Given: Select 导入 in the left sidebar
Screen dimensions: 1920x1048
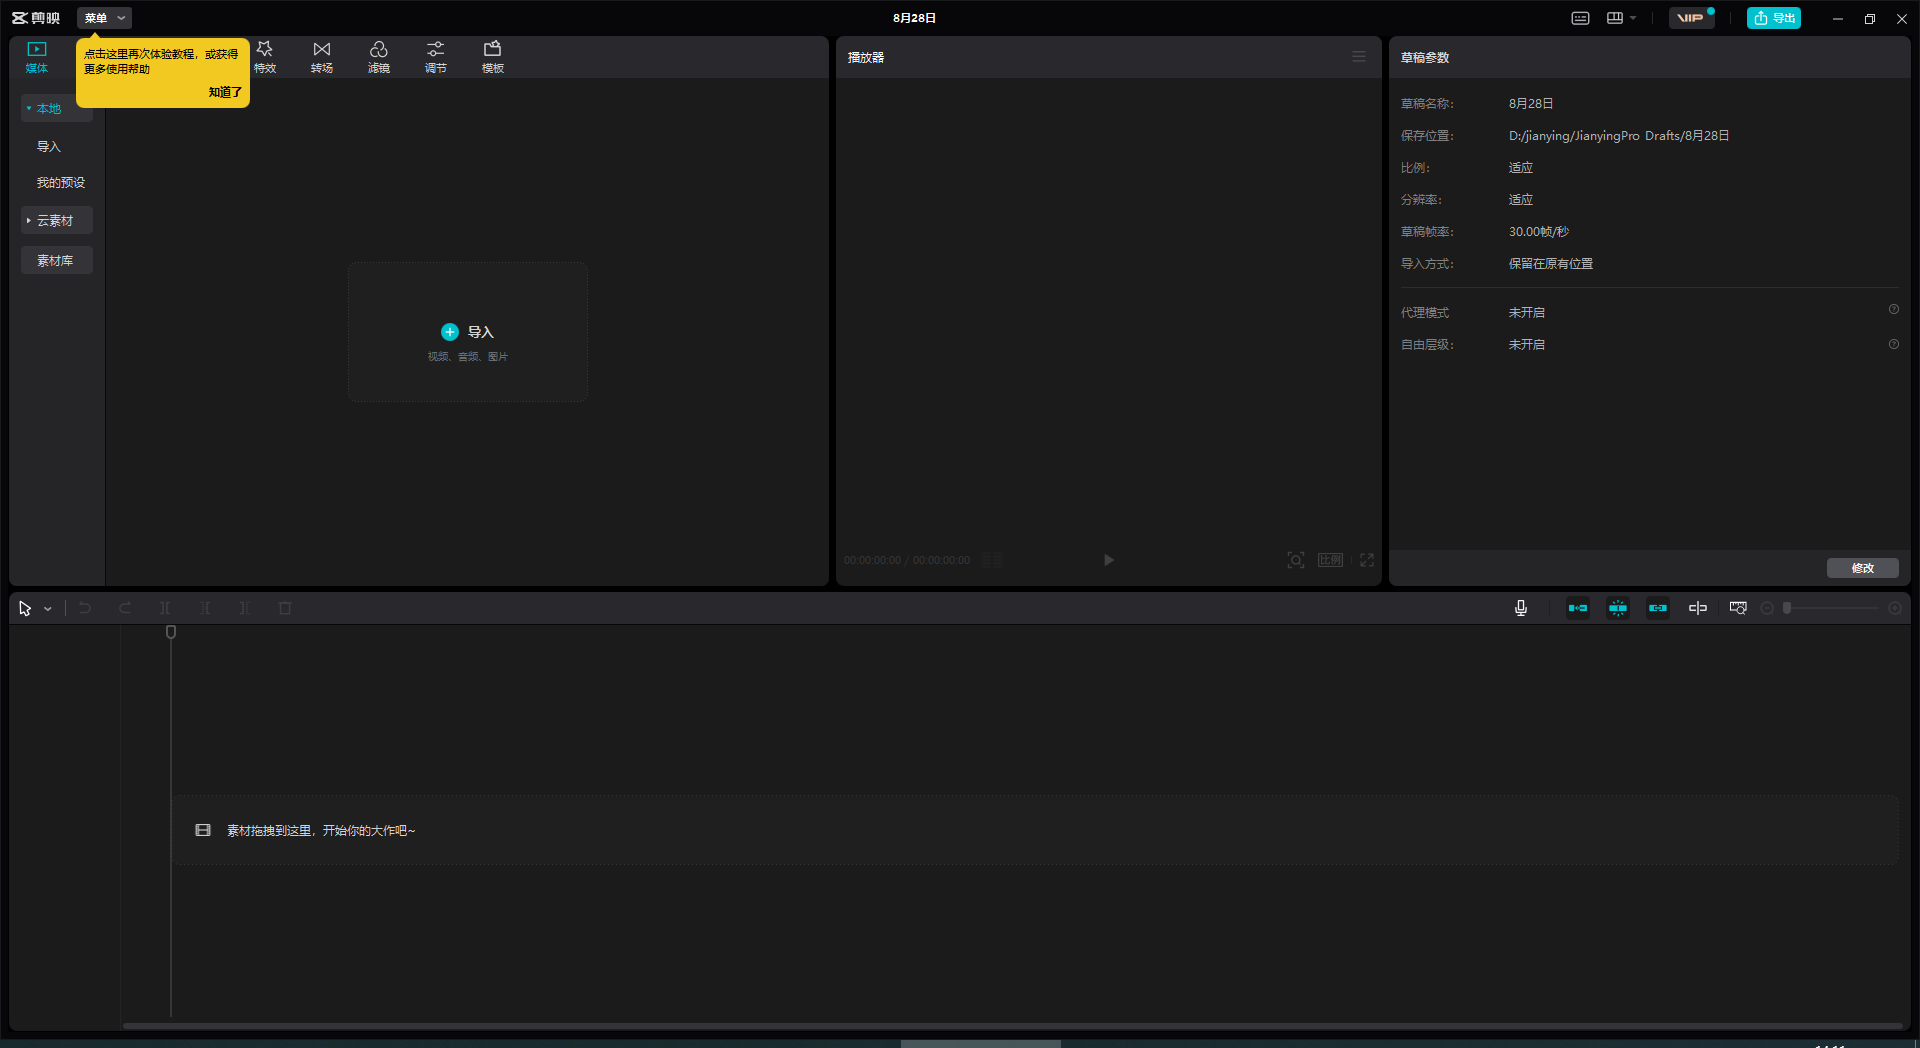Looking at the screenshot, I should [49, 146].
